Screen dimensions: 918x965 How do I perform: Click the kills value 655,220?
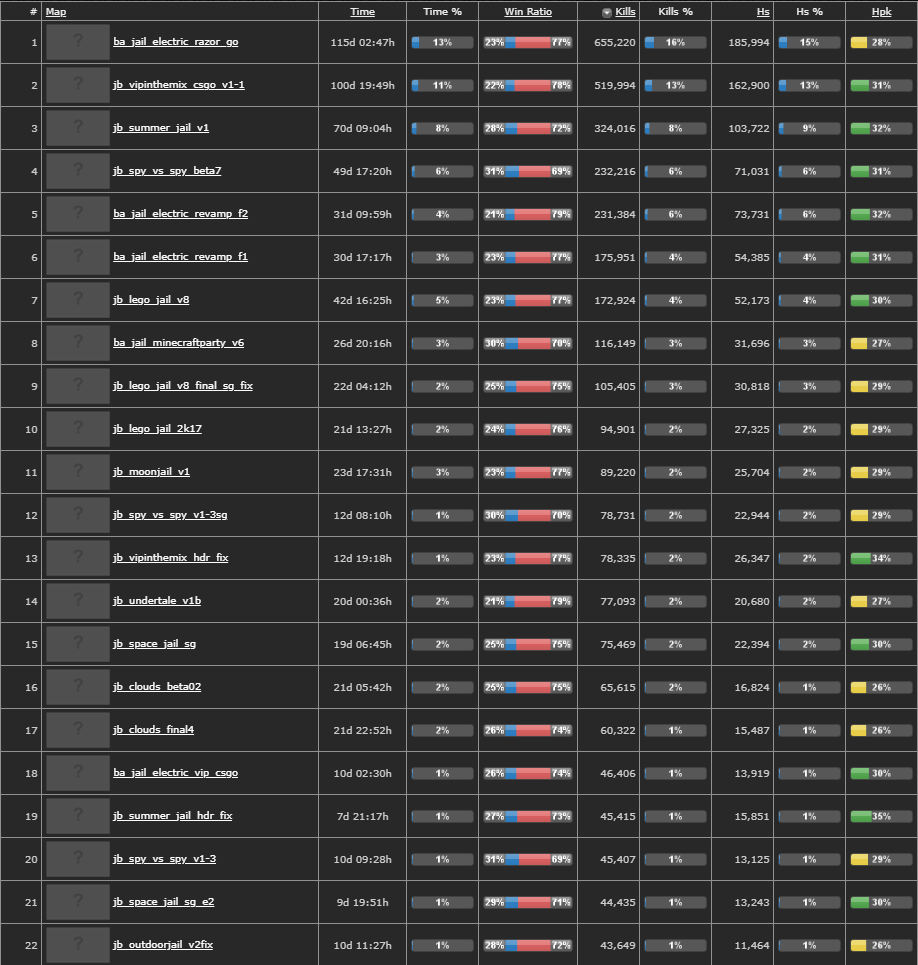point(615,42)
